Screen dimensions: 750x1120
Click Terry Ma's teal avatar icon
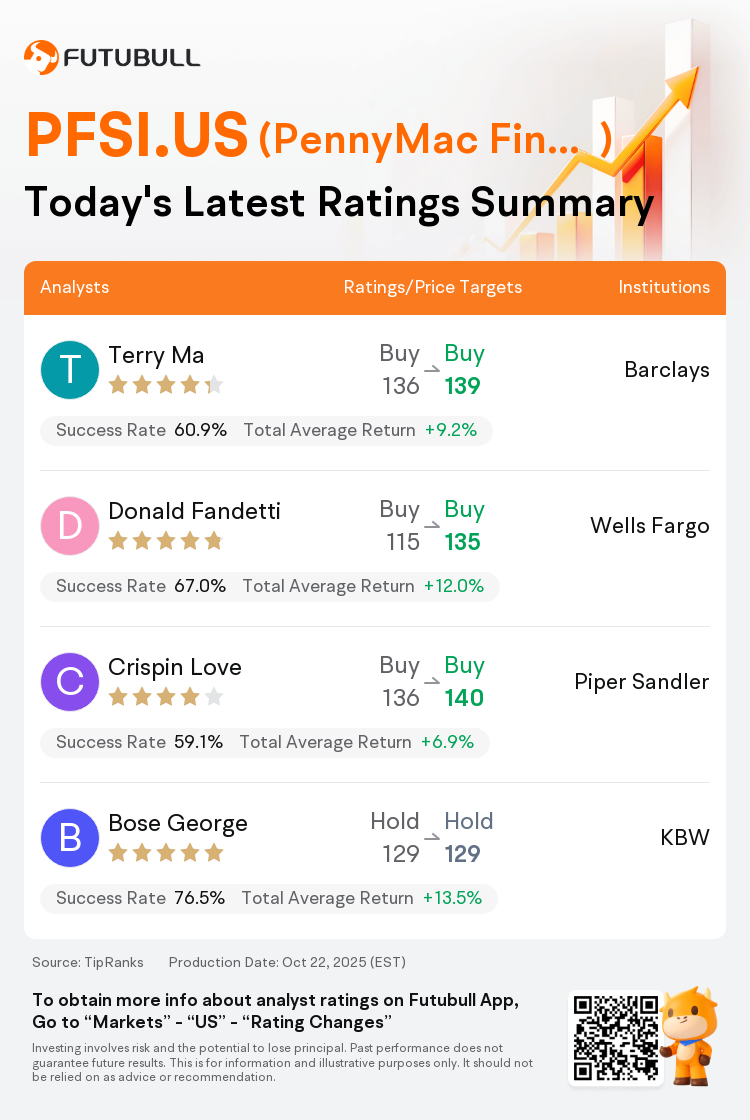70,370
